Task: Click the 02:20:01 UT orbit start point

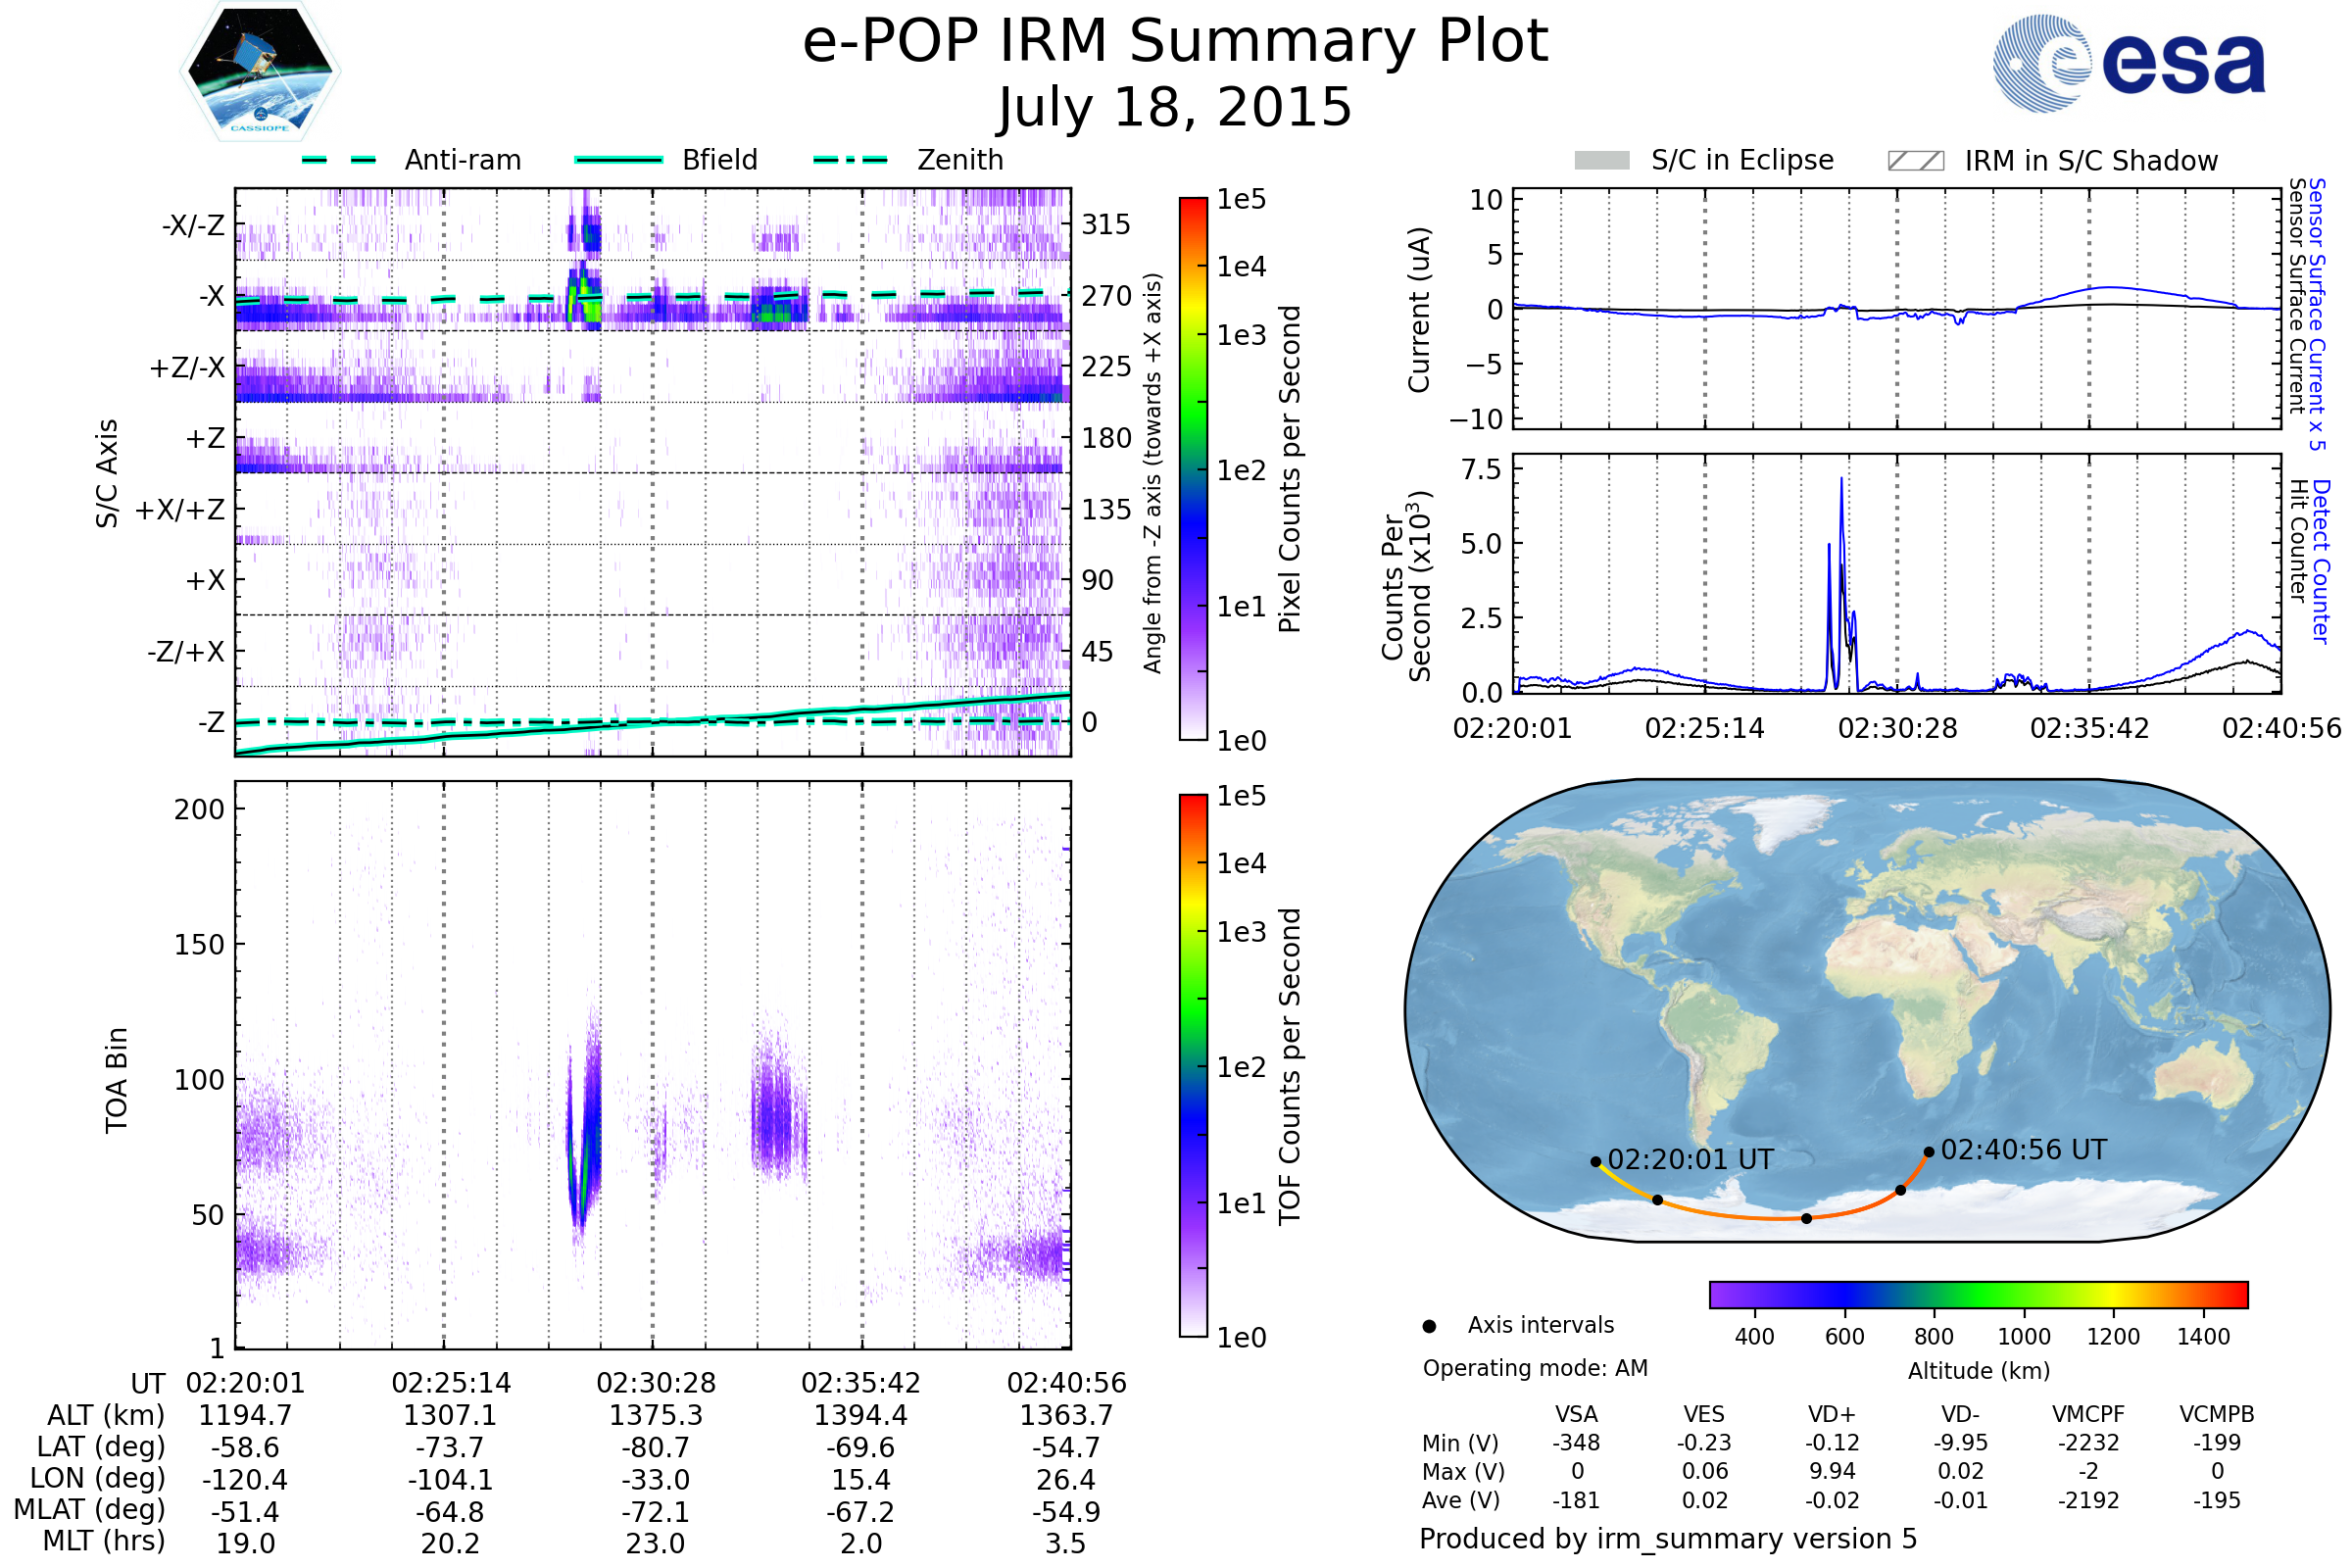Action: 1596,1162
